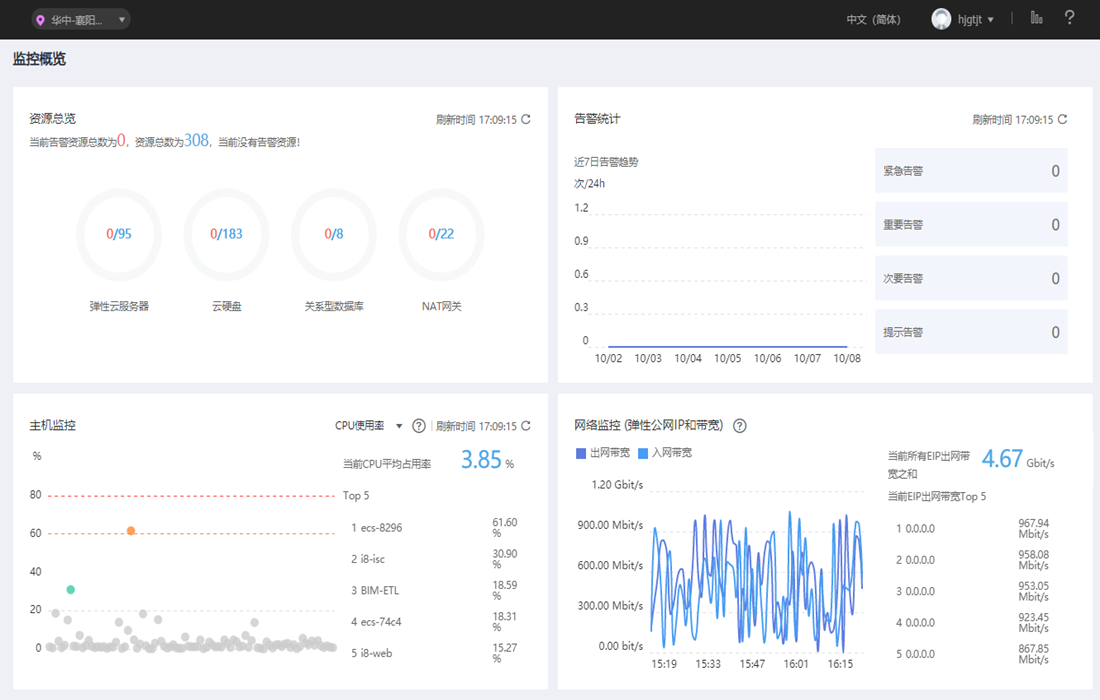Open the 重要告警 alarm row

[971, 224]
